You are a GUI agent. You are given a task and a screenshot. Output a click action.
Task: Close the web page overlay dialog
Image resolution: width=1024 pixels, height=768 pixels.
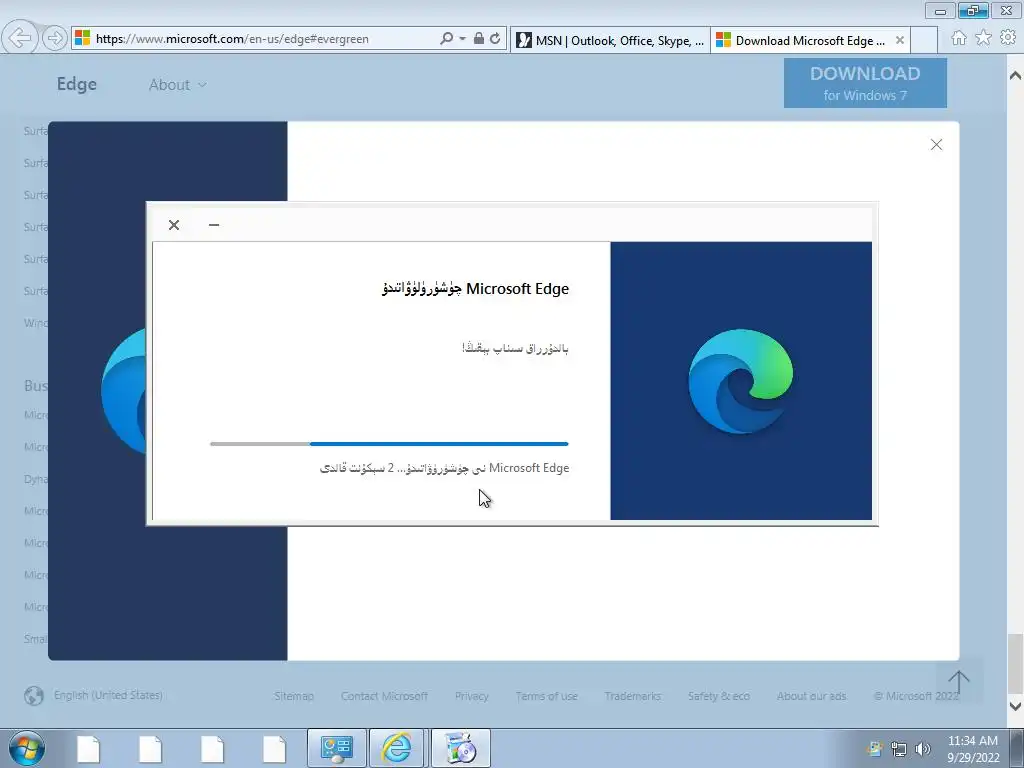click(x=936, y=145)
